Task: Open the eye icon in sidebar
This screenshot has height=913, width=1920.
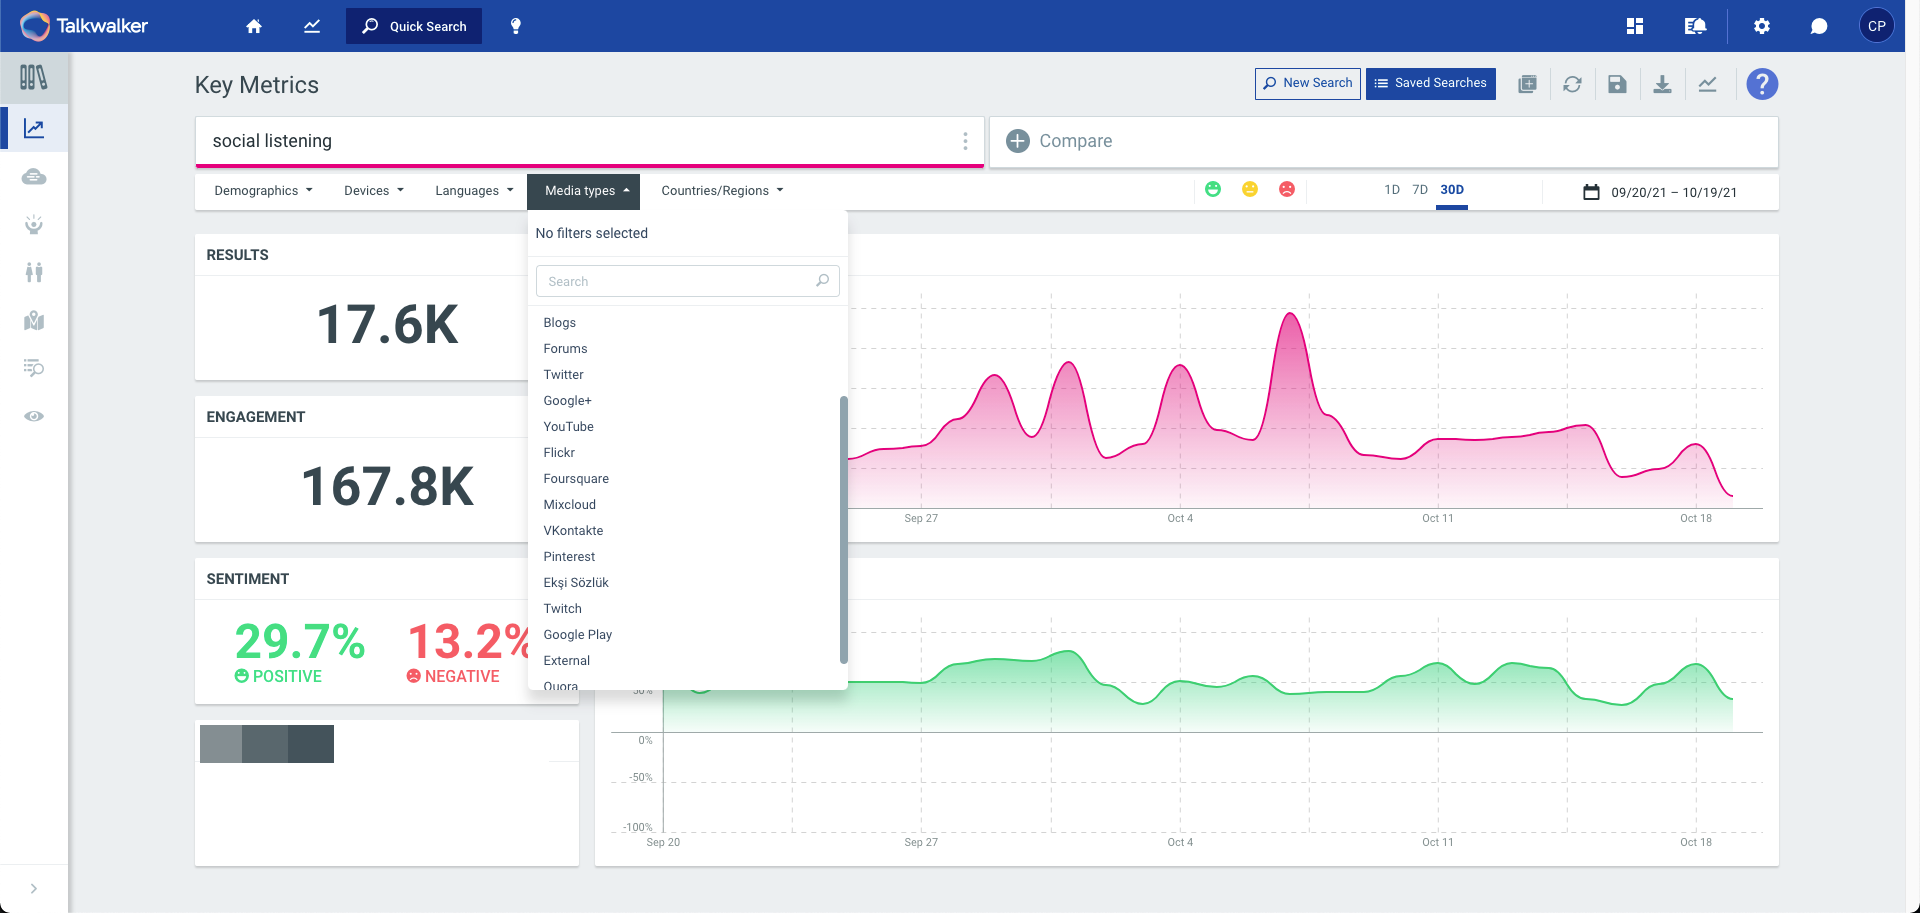Action: (x=34, y=416)
